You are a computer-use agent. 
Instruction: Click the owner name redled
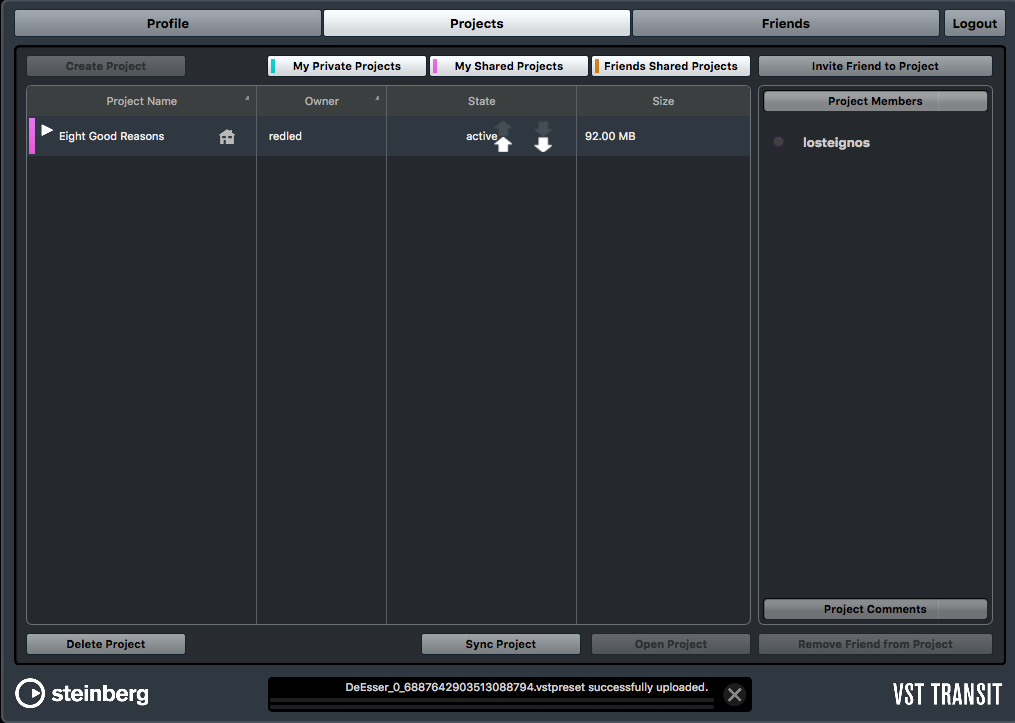pos(285,136)
